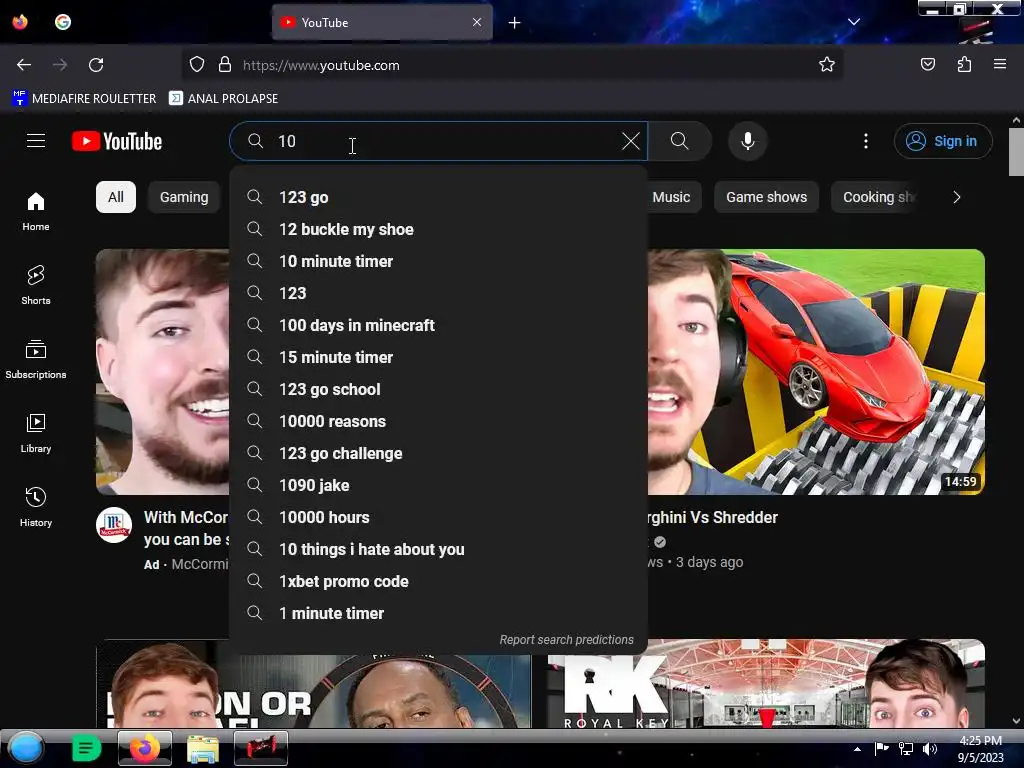1024x768 pixels.
Task: Open the Firefox extensions puzzle icon
Action: click(x=964, y=65)
